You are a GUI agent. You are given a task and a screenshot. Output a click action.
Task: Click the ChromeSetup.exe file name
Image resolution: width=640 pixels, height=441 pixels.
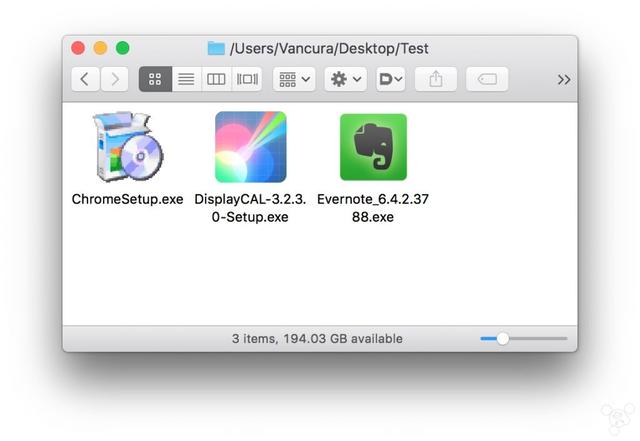click(127, 199)
